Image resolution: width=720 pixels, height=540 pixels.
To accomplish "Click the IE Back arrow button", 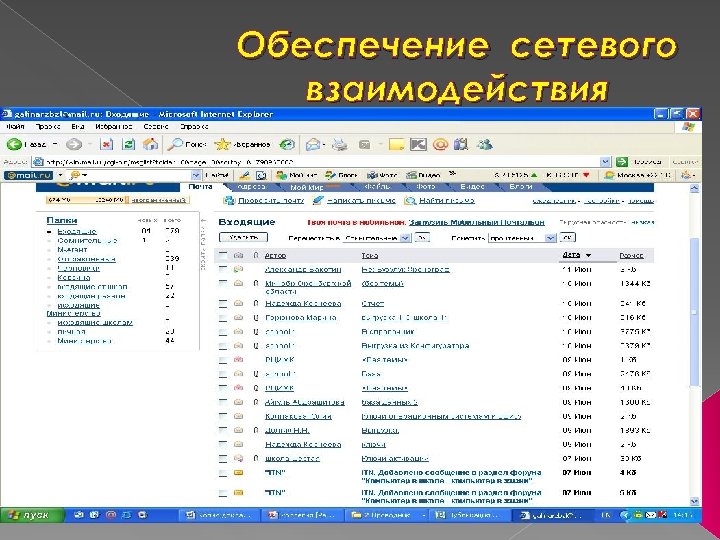I will pos(14,145).
